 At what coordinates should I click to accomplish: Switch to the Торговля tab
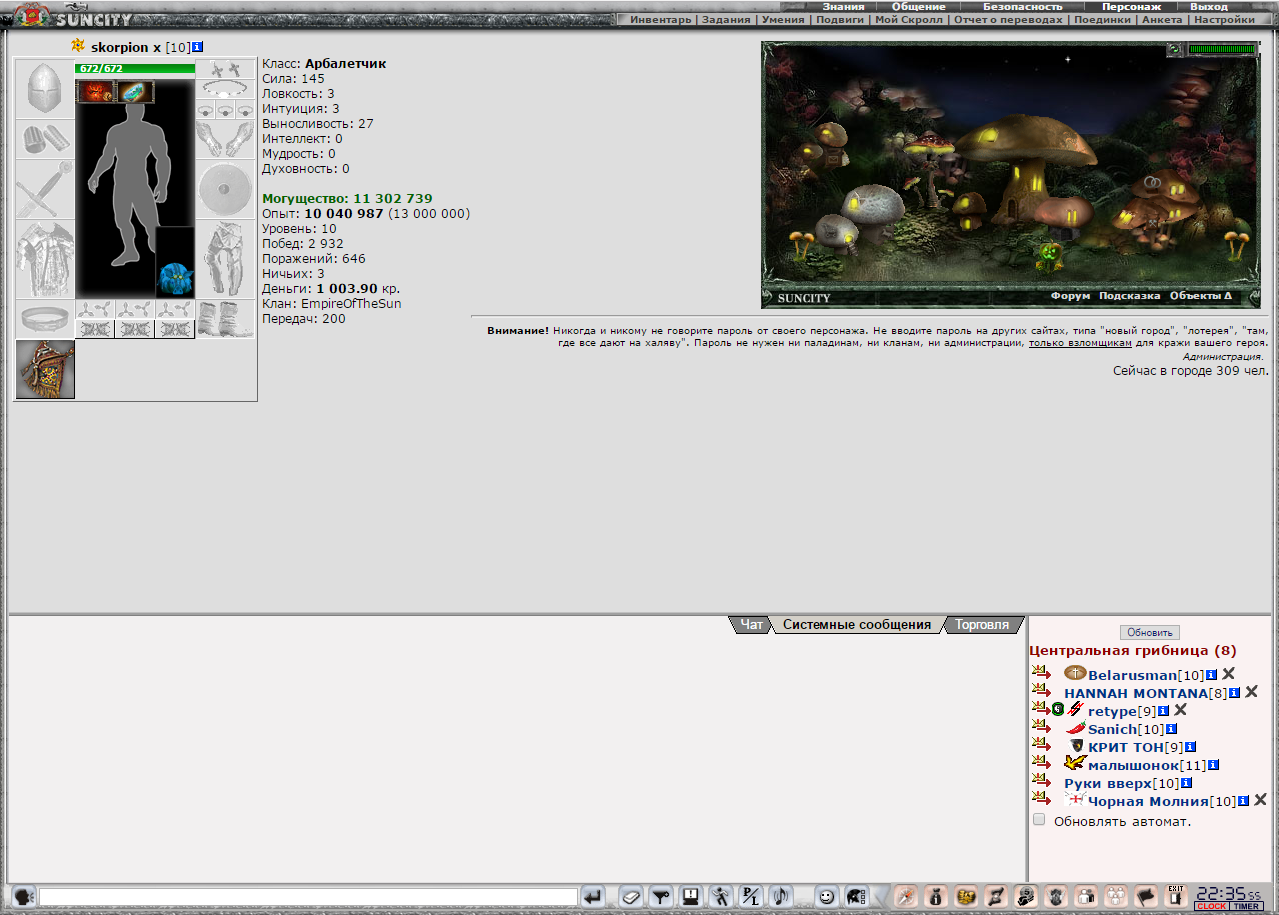[x=982, y=625]
